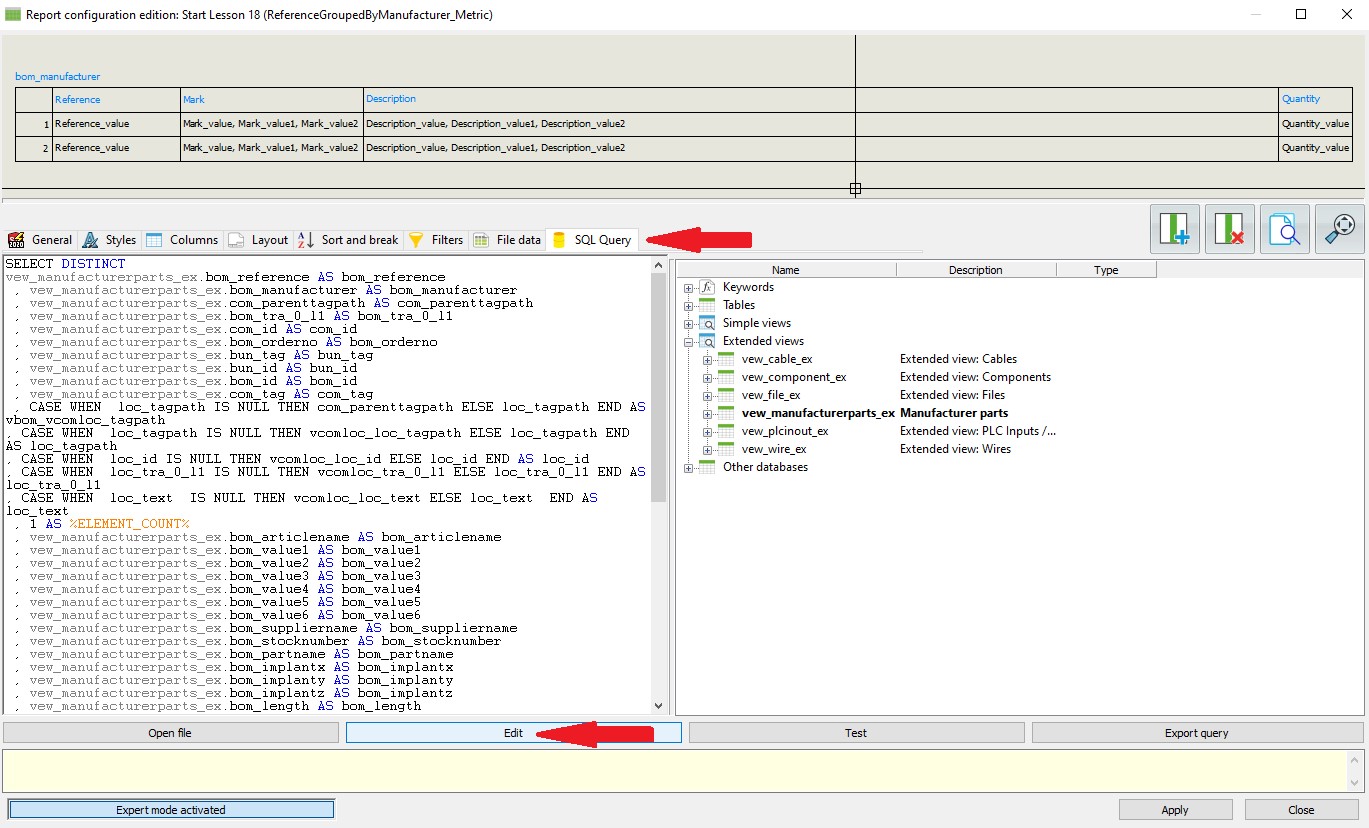Click the add column icon
Screen dimensions: 1369x828
pos(1175,229)
